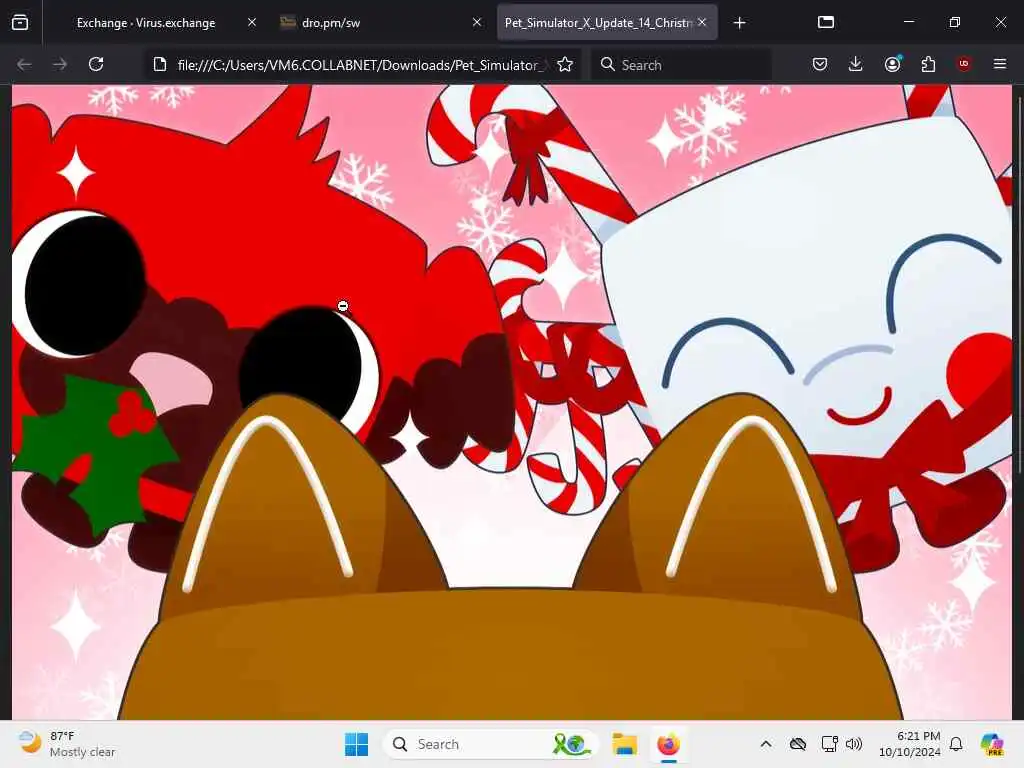Close the dro.pm/sw tab
Screen dimensions: 1024x768
pyautogui.click(x=477, y=22)
